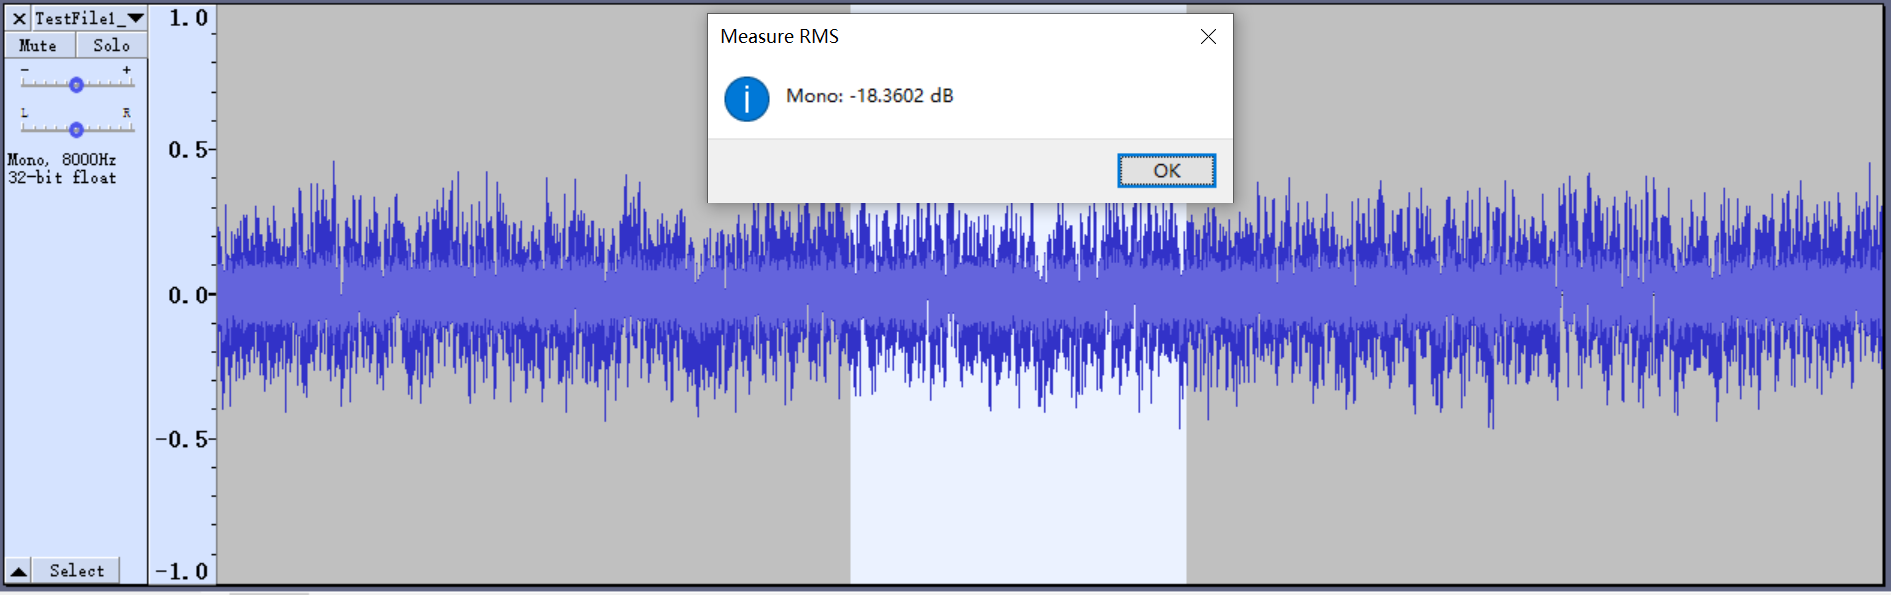This screenshot has height=595, width=1891.
Task: Click the gain slider handle
Action: click(76, 85)
